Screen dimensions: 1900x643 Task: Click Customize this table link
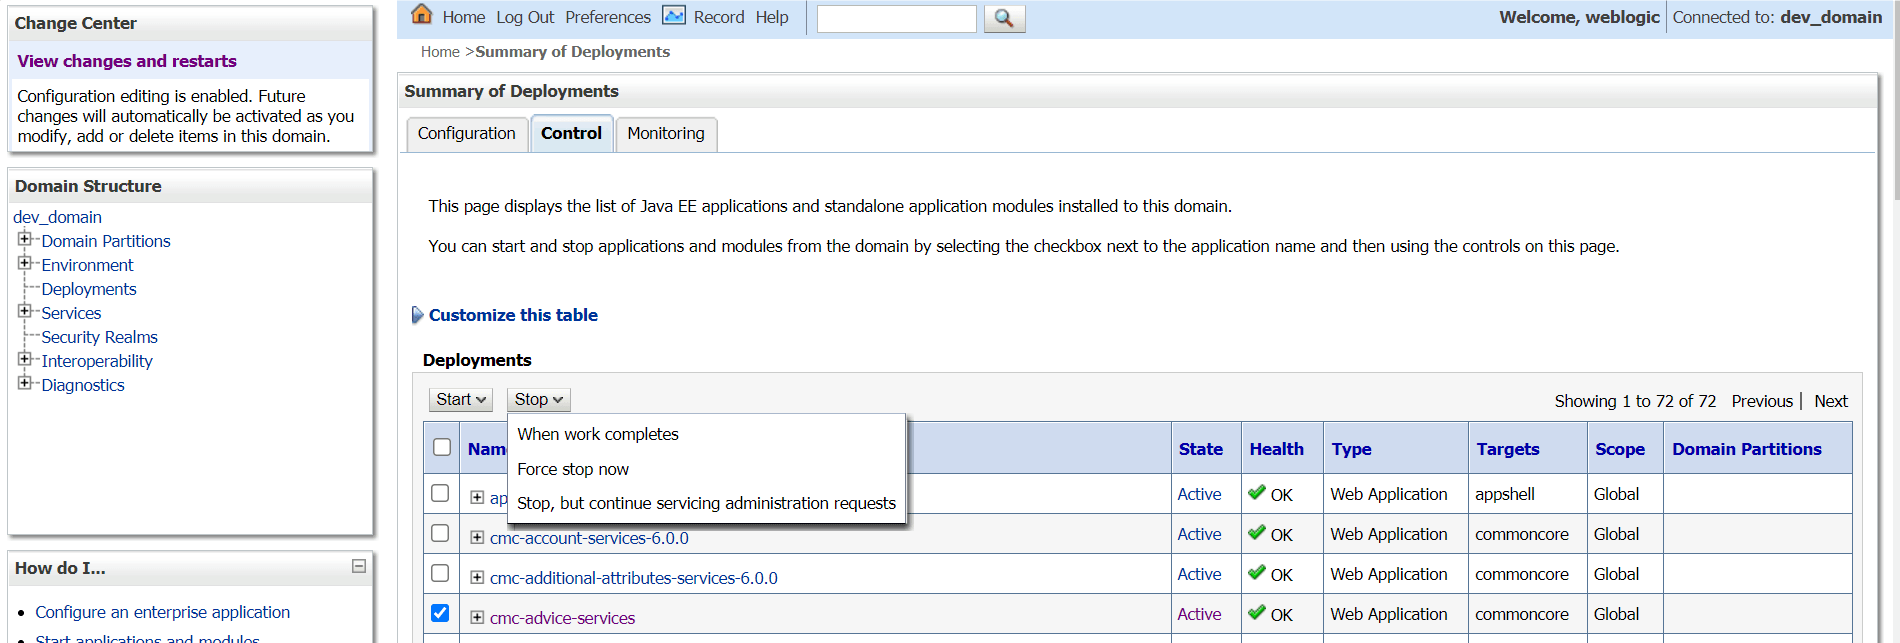click(x=513, y=315)
